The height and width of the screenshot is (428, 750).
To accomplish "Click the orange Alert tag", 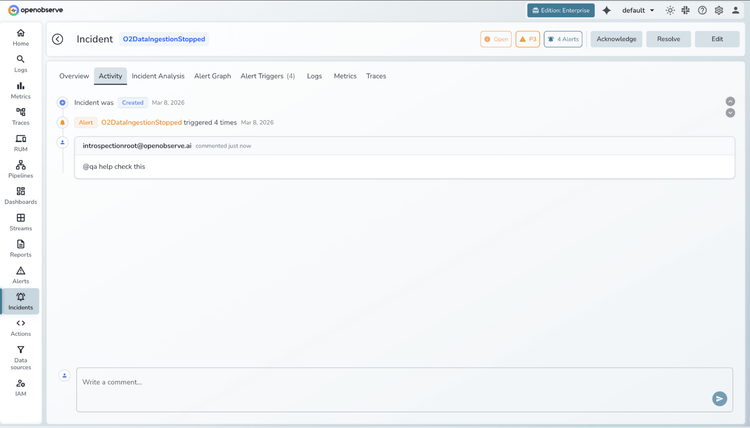I will (86, 122).
